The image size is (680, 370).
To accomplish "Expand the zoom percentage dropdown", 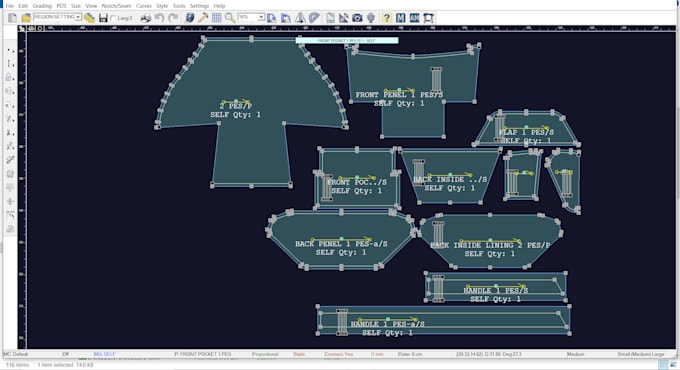I will click(x=261, y=17).
